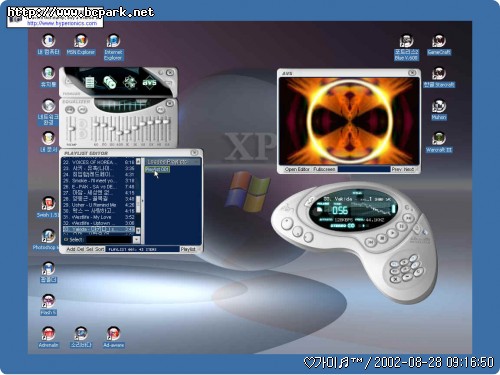Click Open Editor in AVS window
The image size is (500, 375).
[297, 169]
